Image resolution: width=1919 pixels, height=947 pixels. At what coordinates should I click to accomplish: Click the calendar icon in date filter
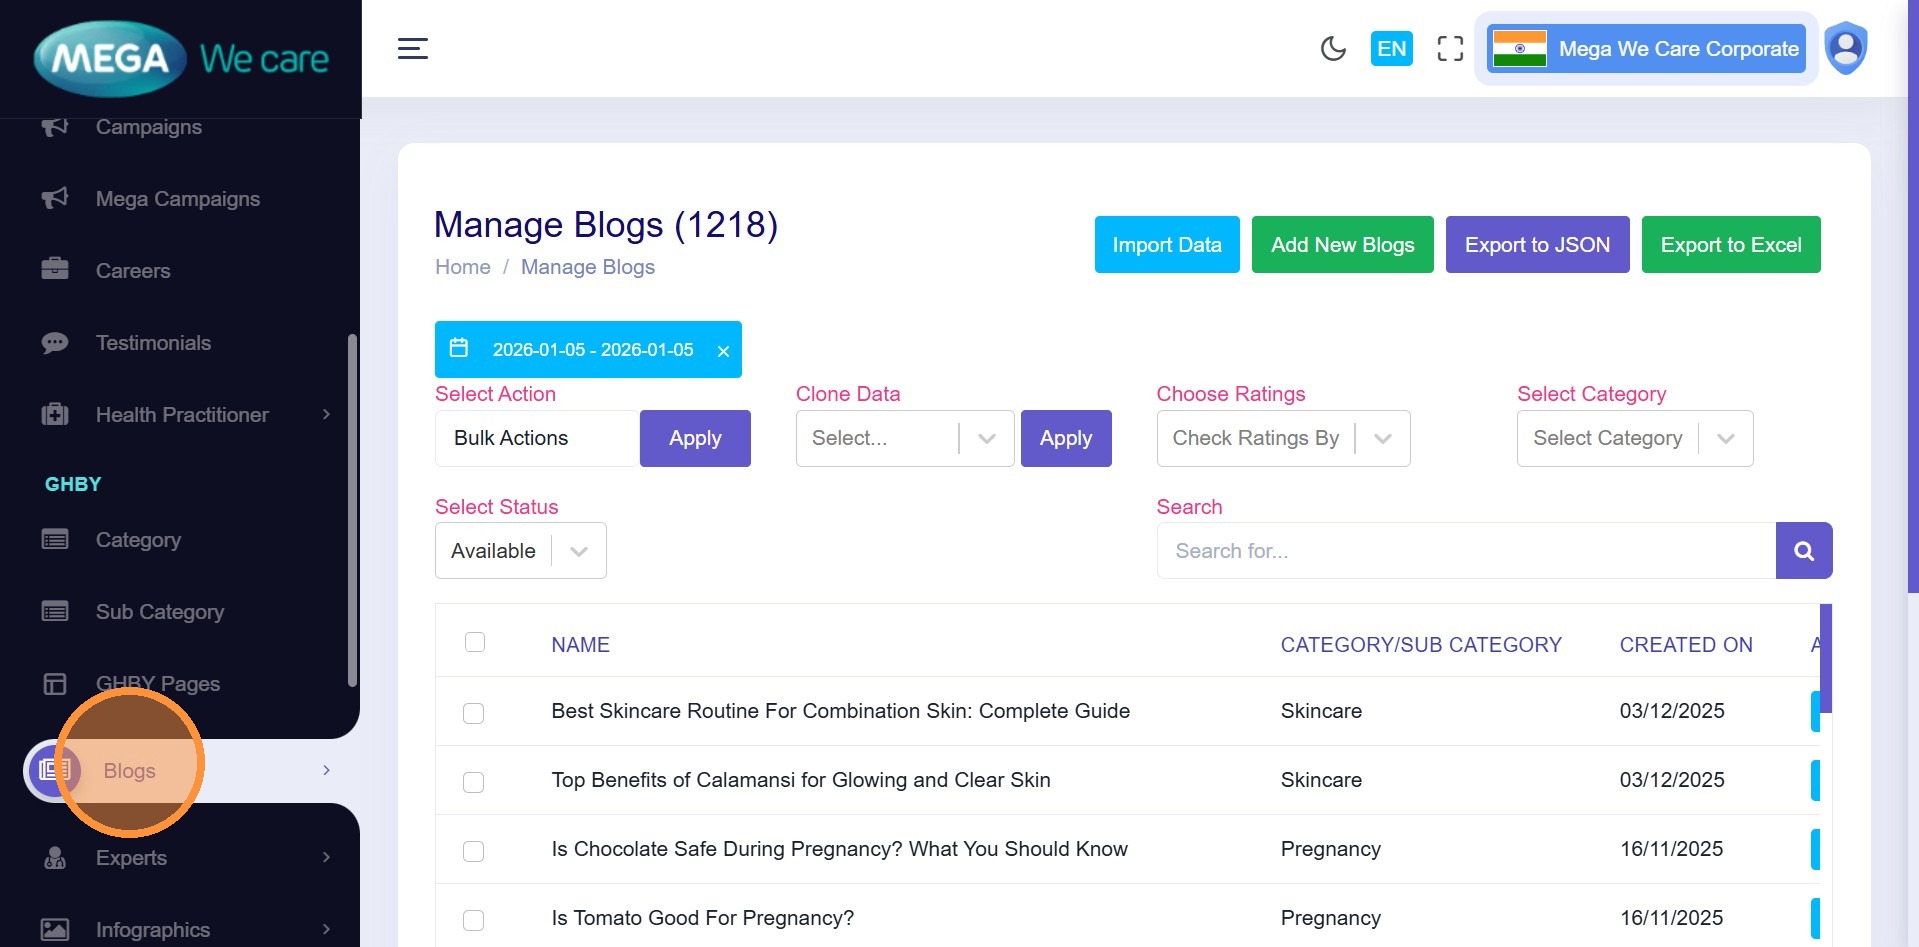coord(459,348)
